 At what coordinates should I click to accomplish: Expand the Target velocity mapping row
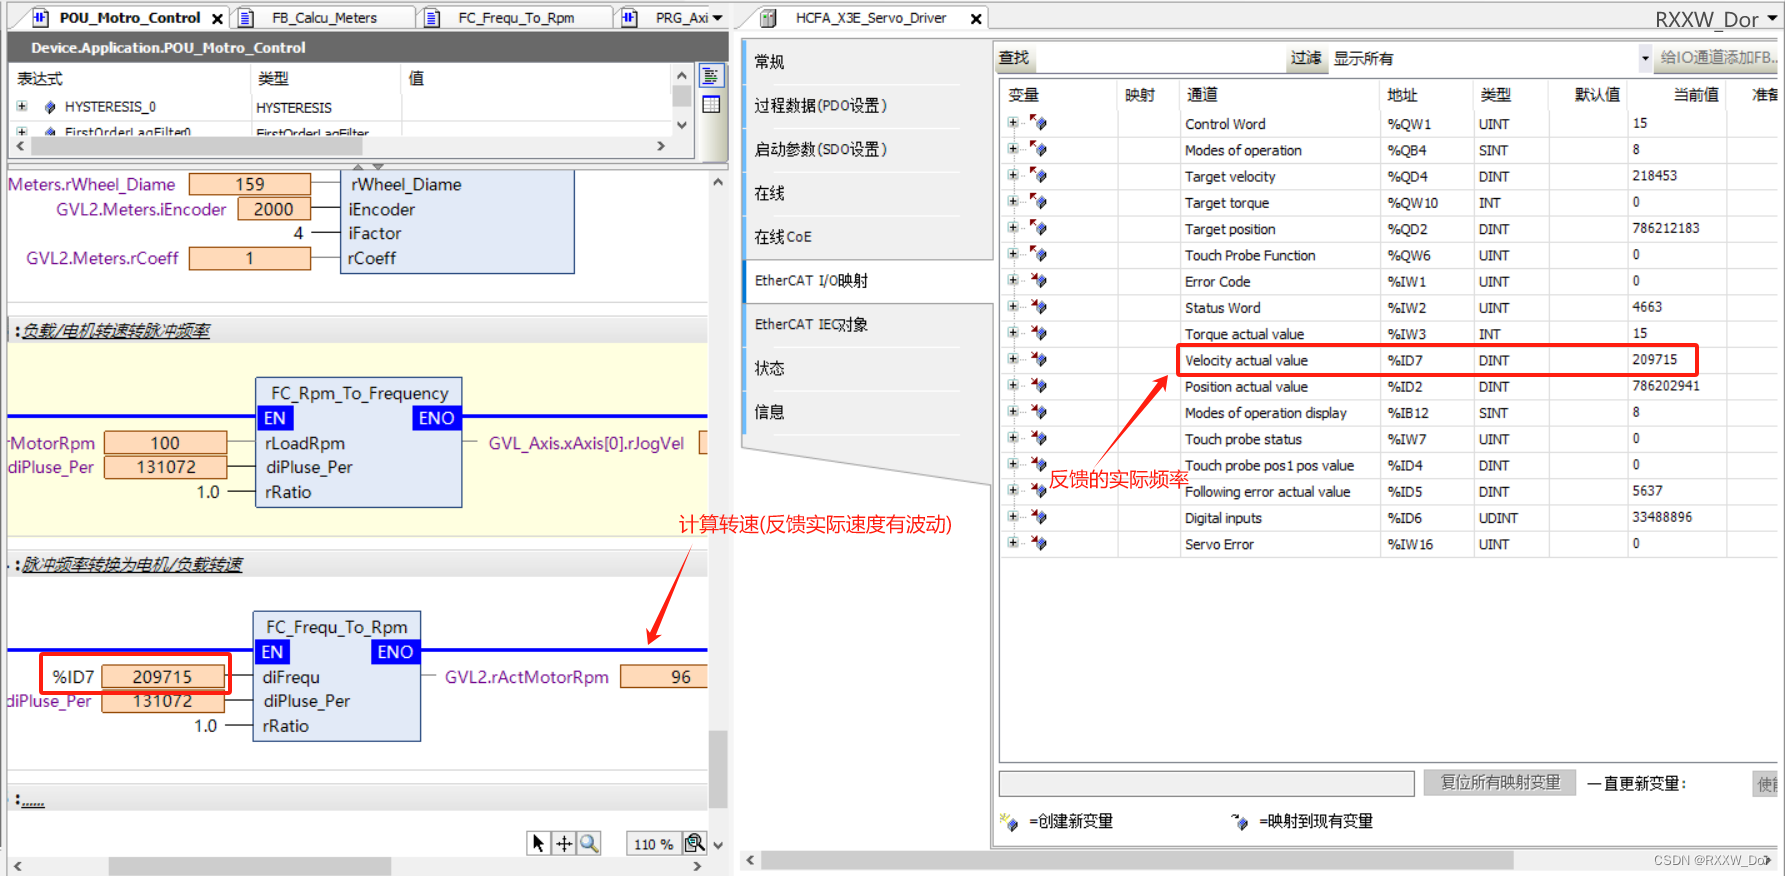click(x=1013, y=175)
